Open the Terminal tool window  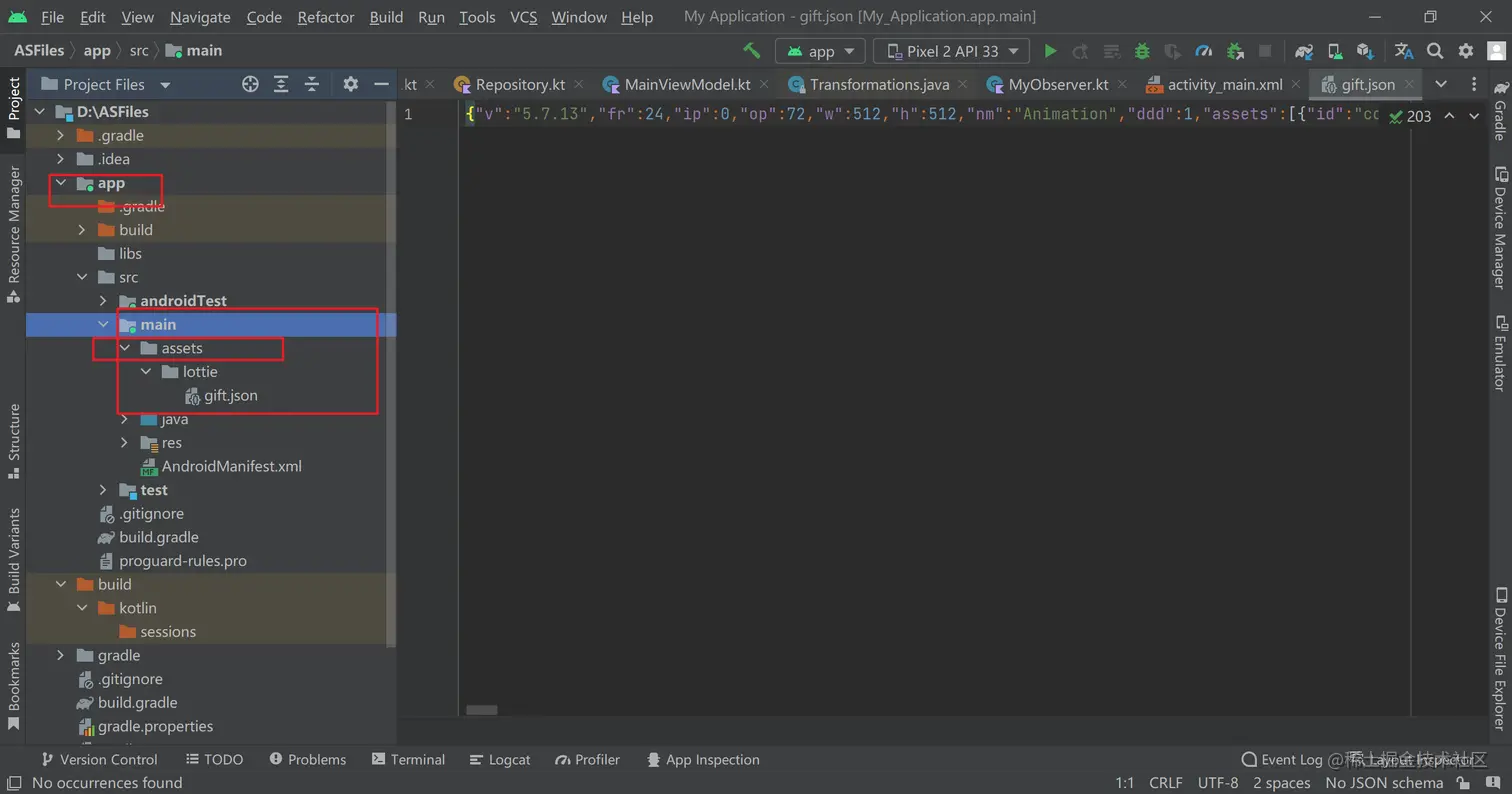[x=407, y=760]
